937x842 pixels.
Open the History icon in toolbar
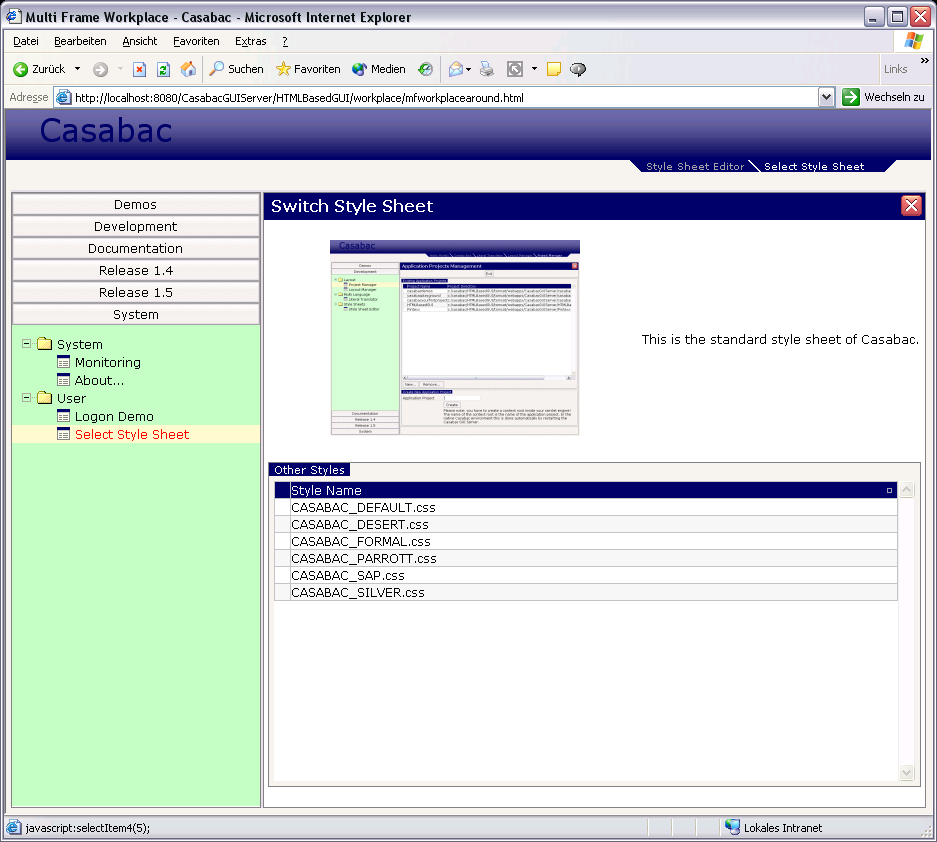[x=425, y=69]
